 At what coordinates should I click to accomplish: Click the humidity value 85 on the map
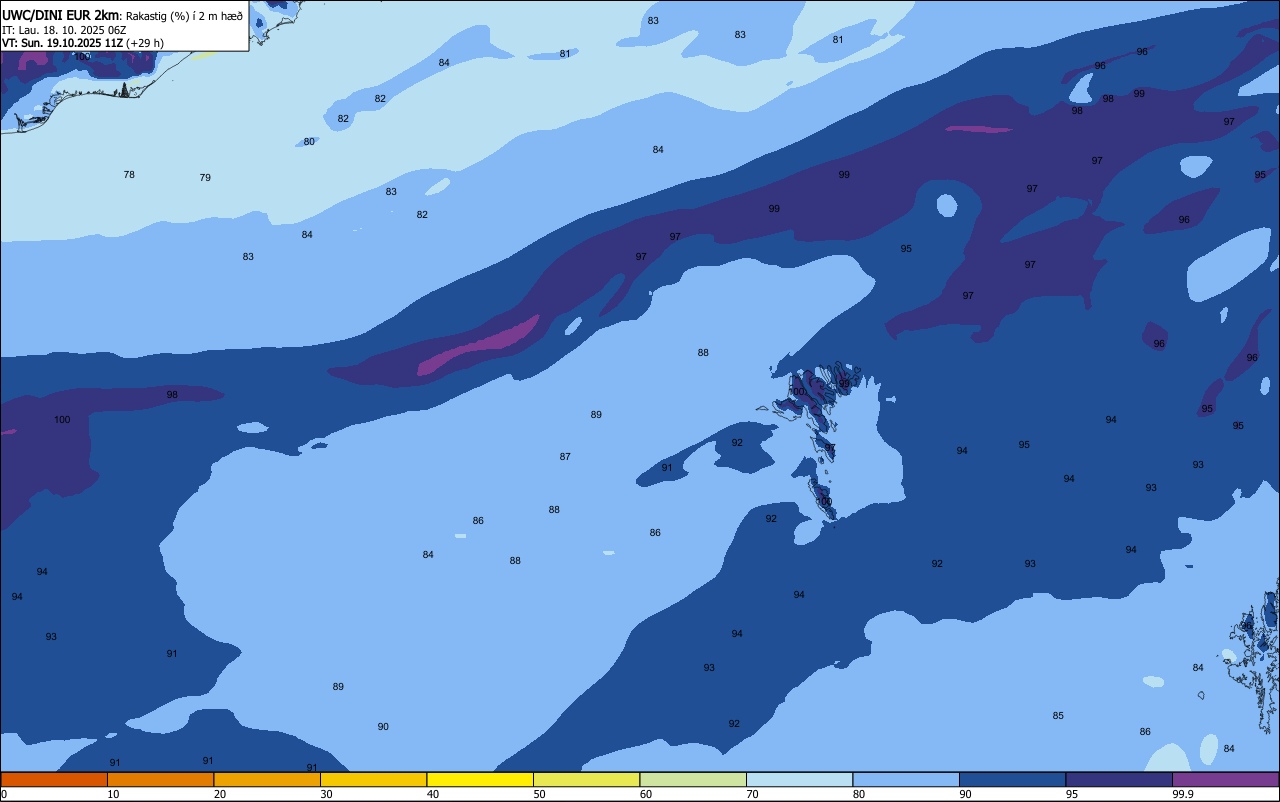1058,716
